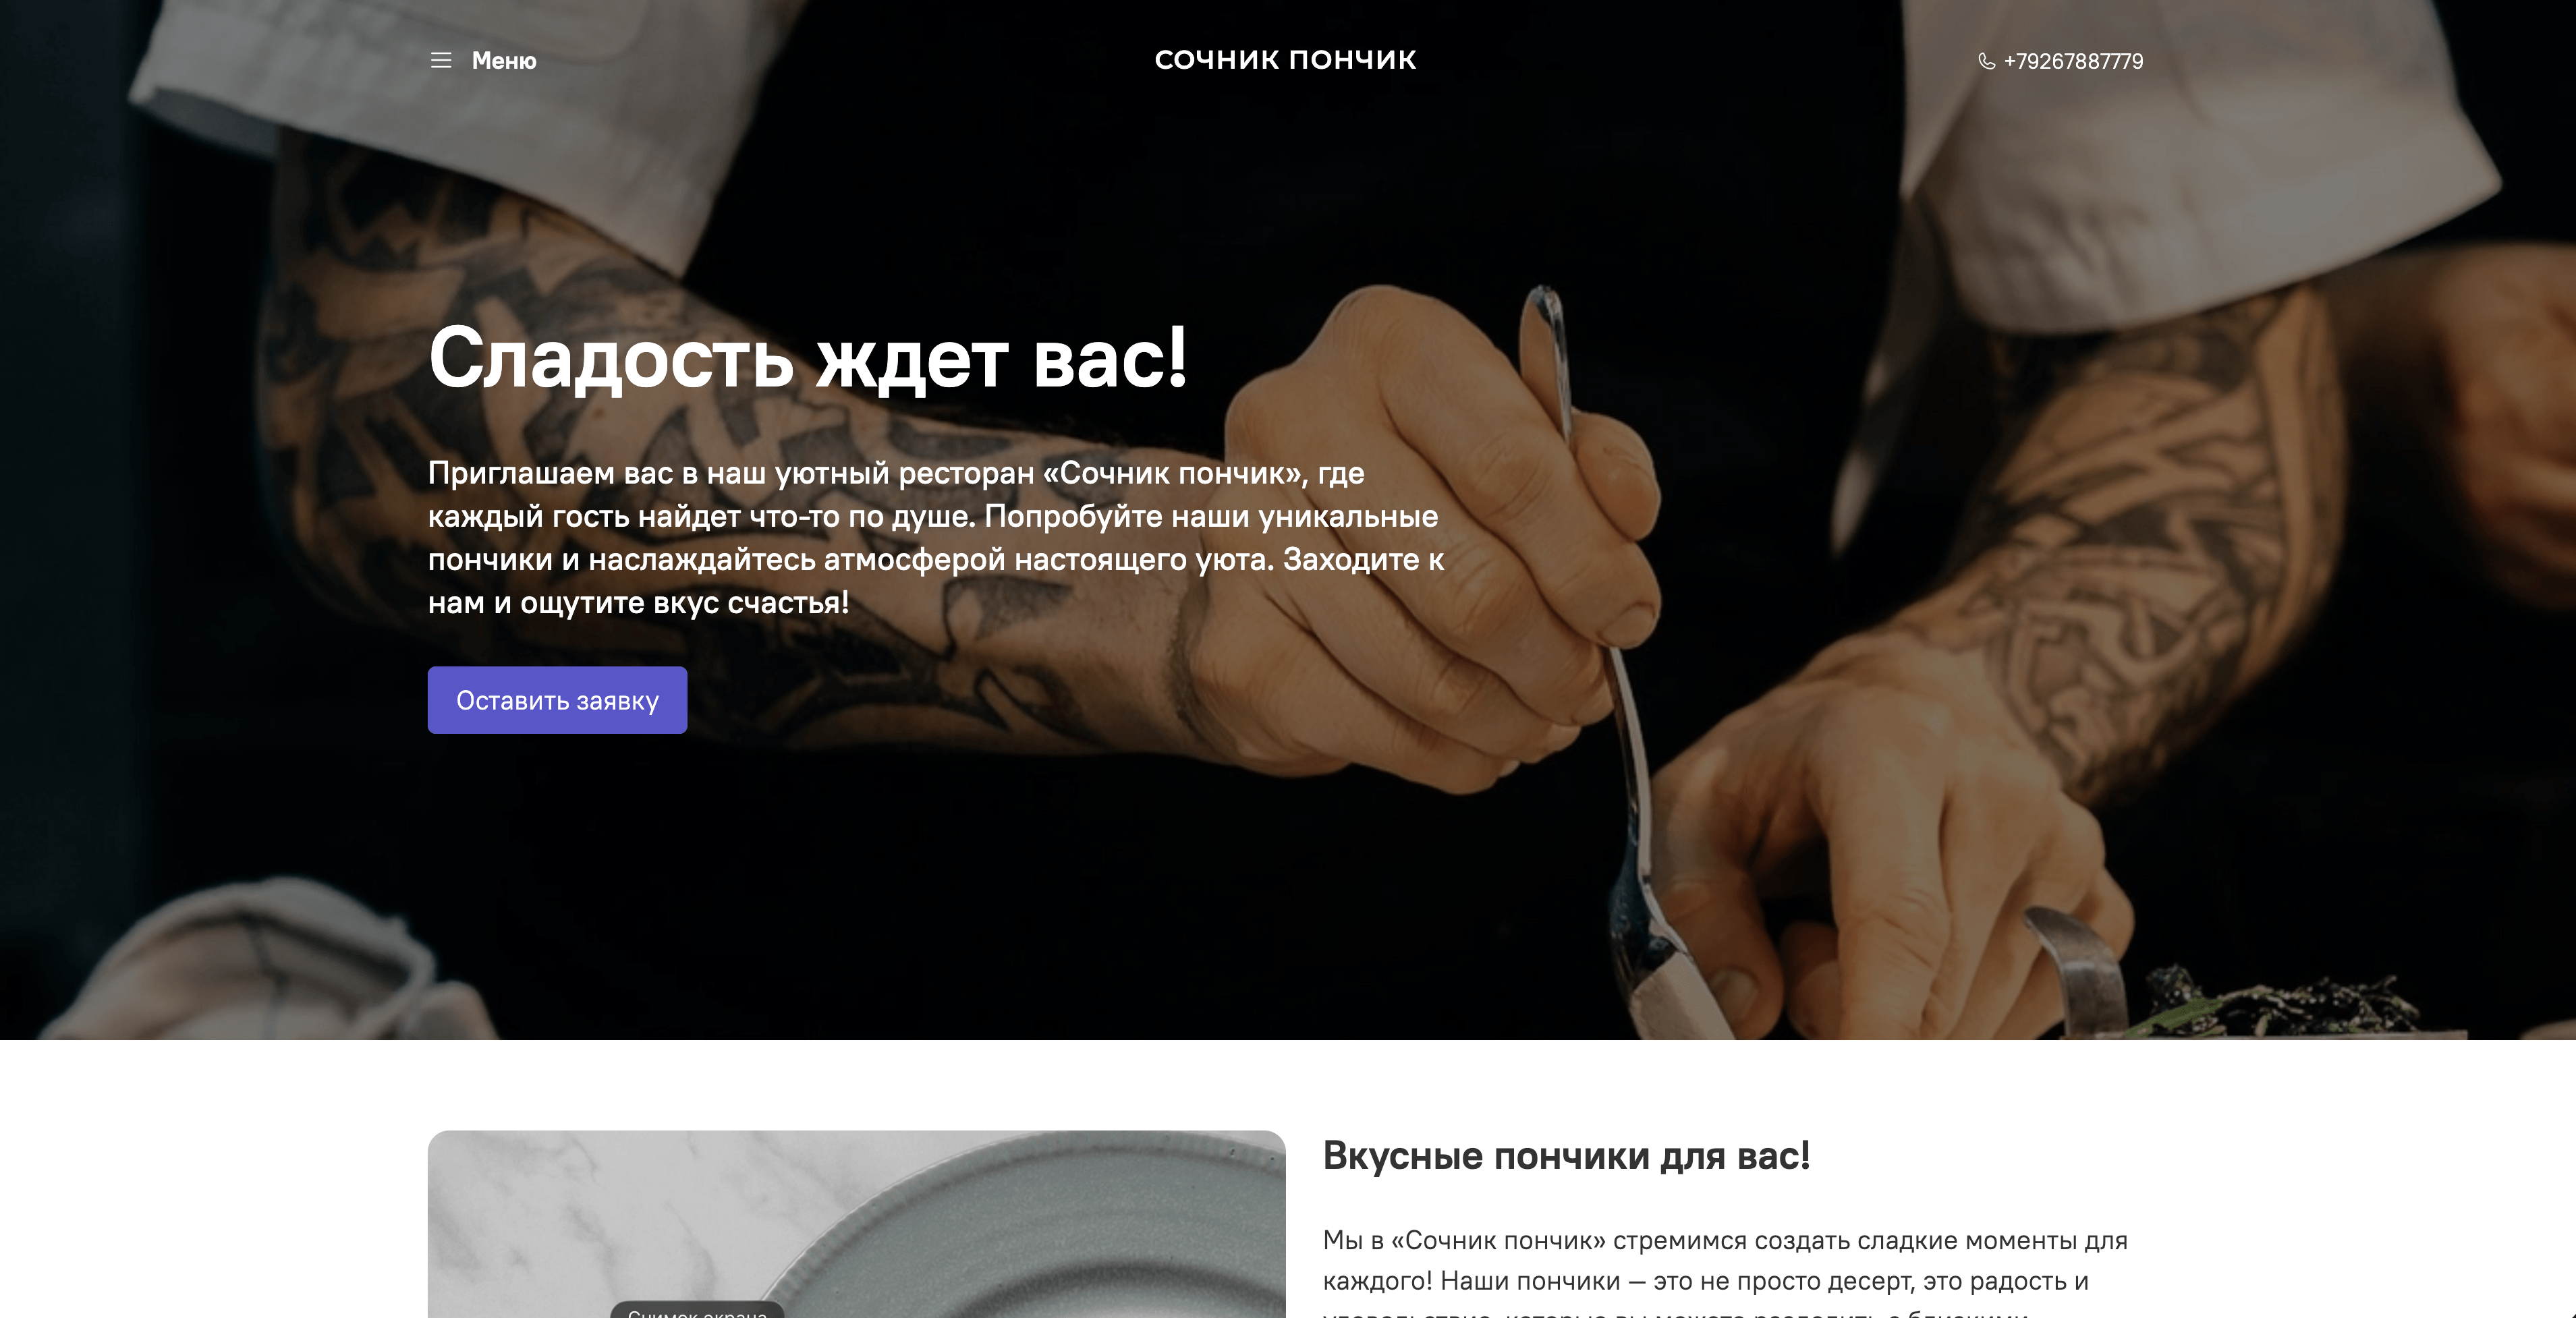2576x1318 pixels.
Task: Click the «Меню» label in header
Action: [x=504, y=61]
